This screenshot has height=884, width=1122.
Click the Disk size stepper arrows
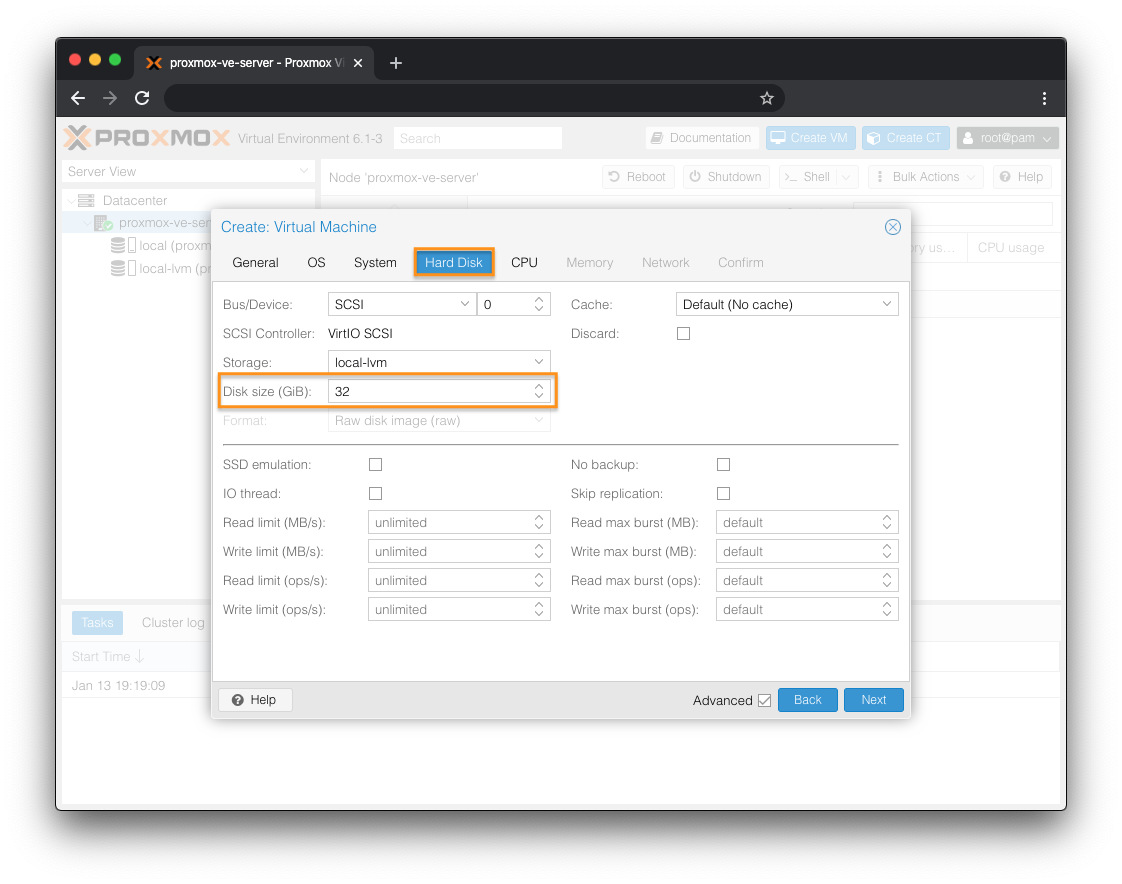tap(539, 392)
